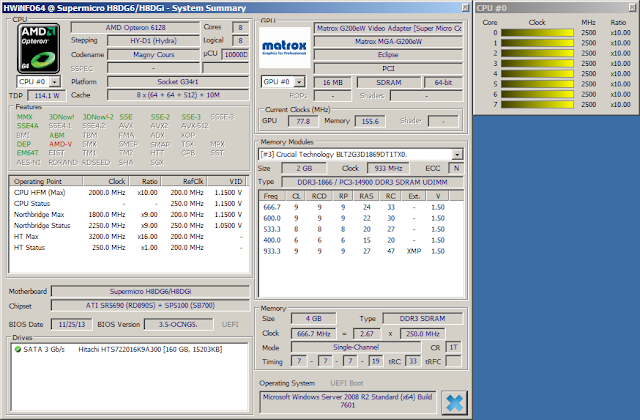Screen dimensions: 640x420
Task: Open the GPU #0 selector dropdown
Action: point(299,82)
